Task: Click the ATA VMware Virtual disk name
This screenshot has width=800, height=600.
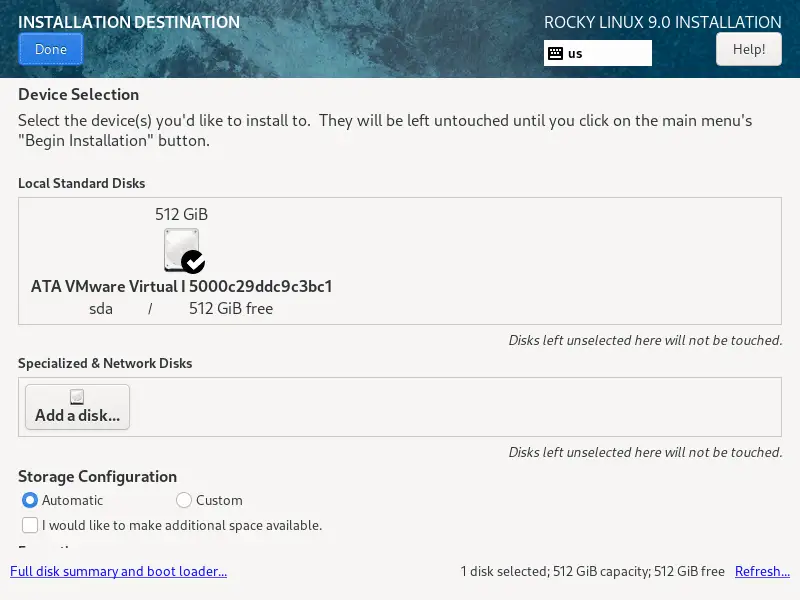Action: (x=181, y=286)
